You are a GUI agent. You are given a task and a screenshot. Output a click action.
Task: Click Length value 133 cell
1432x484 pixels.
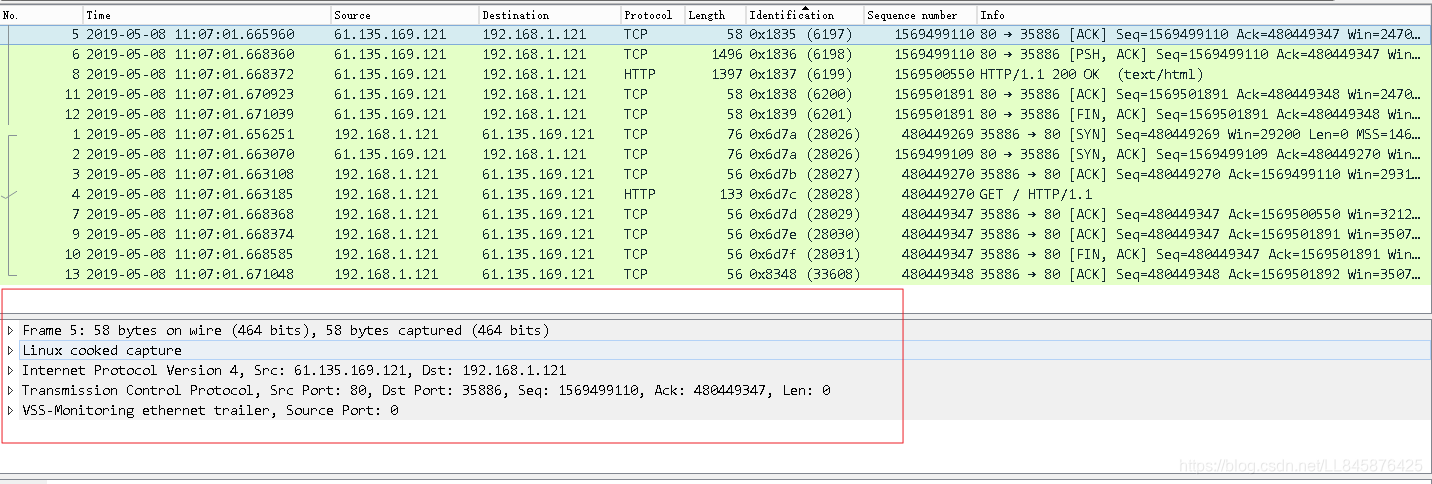coord(731,194)
